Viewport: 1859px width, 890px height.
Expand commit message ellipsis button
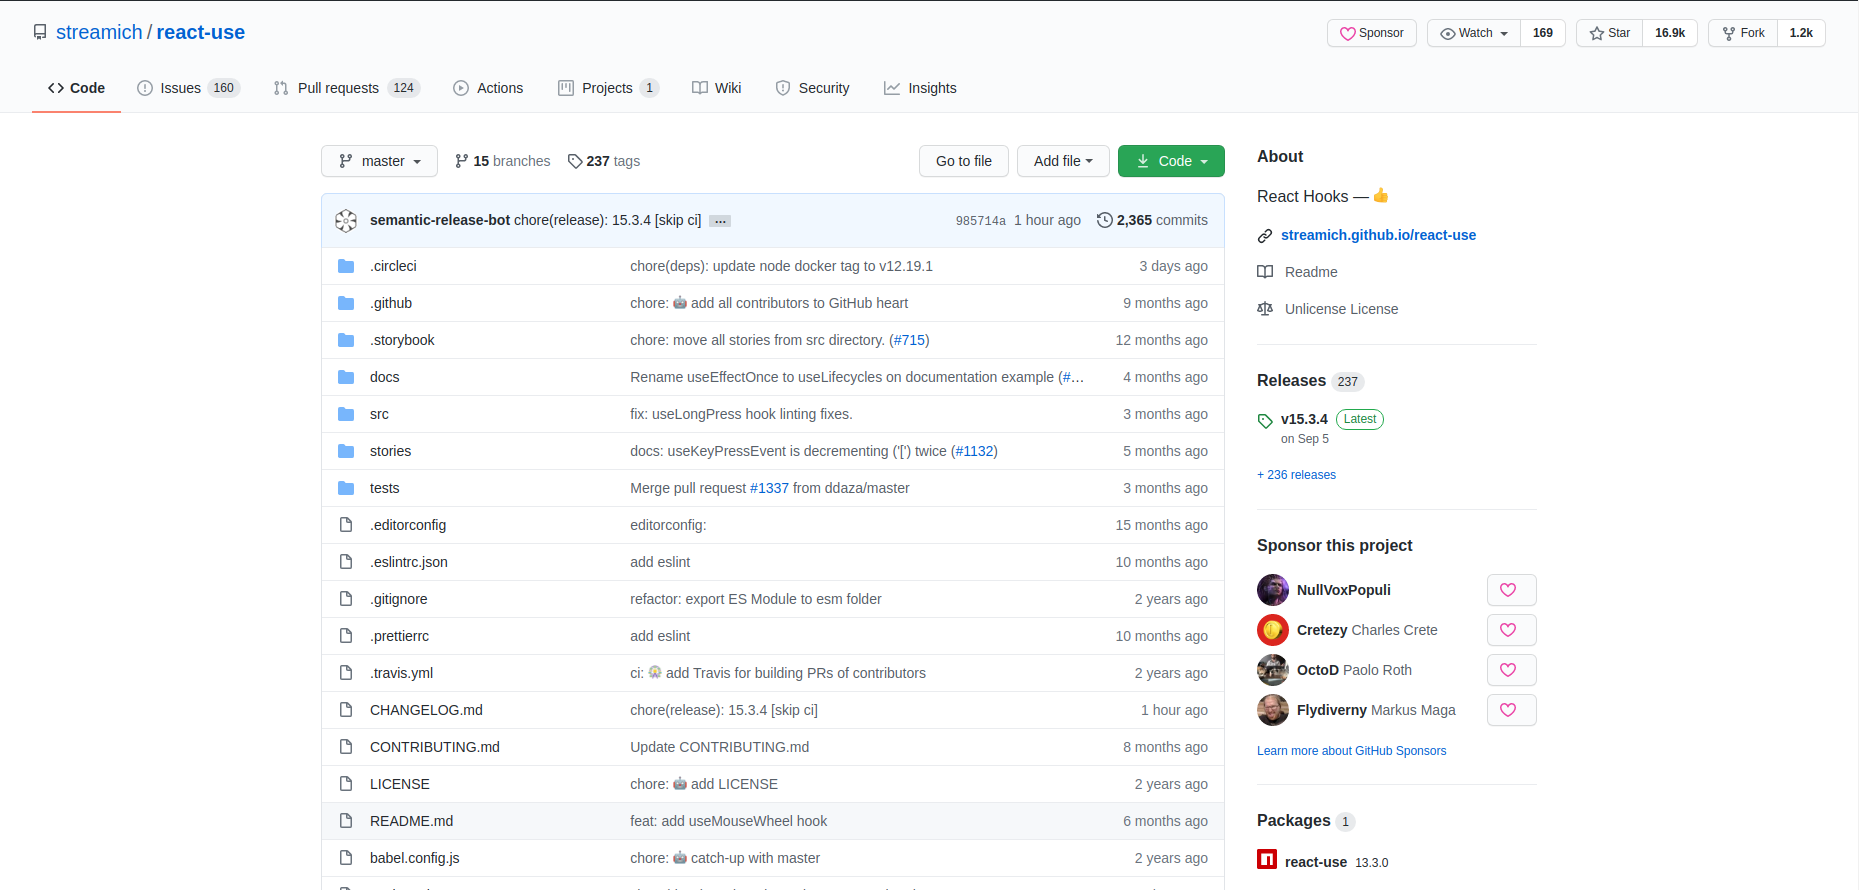[720, 221]
